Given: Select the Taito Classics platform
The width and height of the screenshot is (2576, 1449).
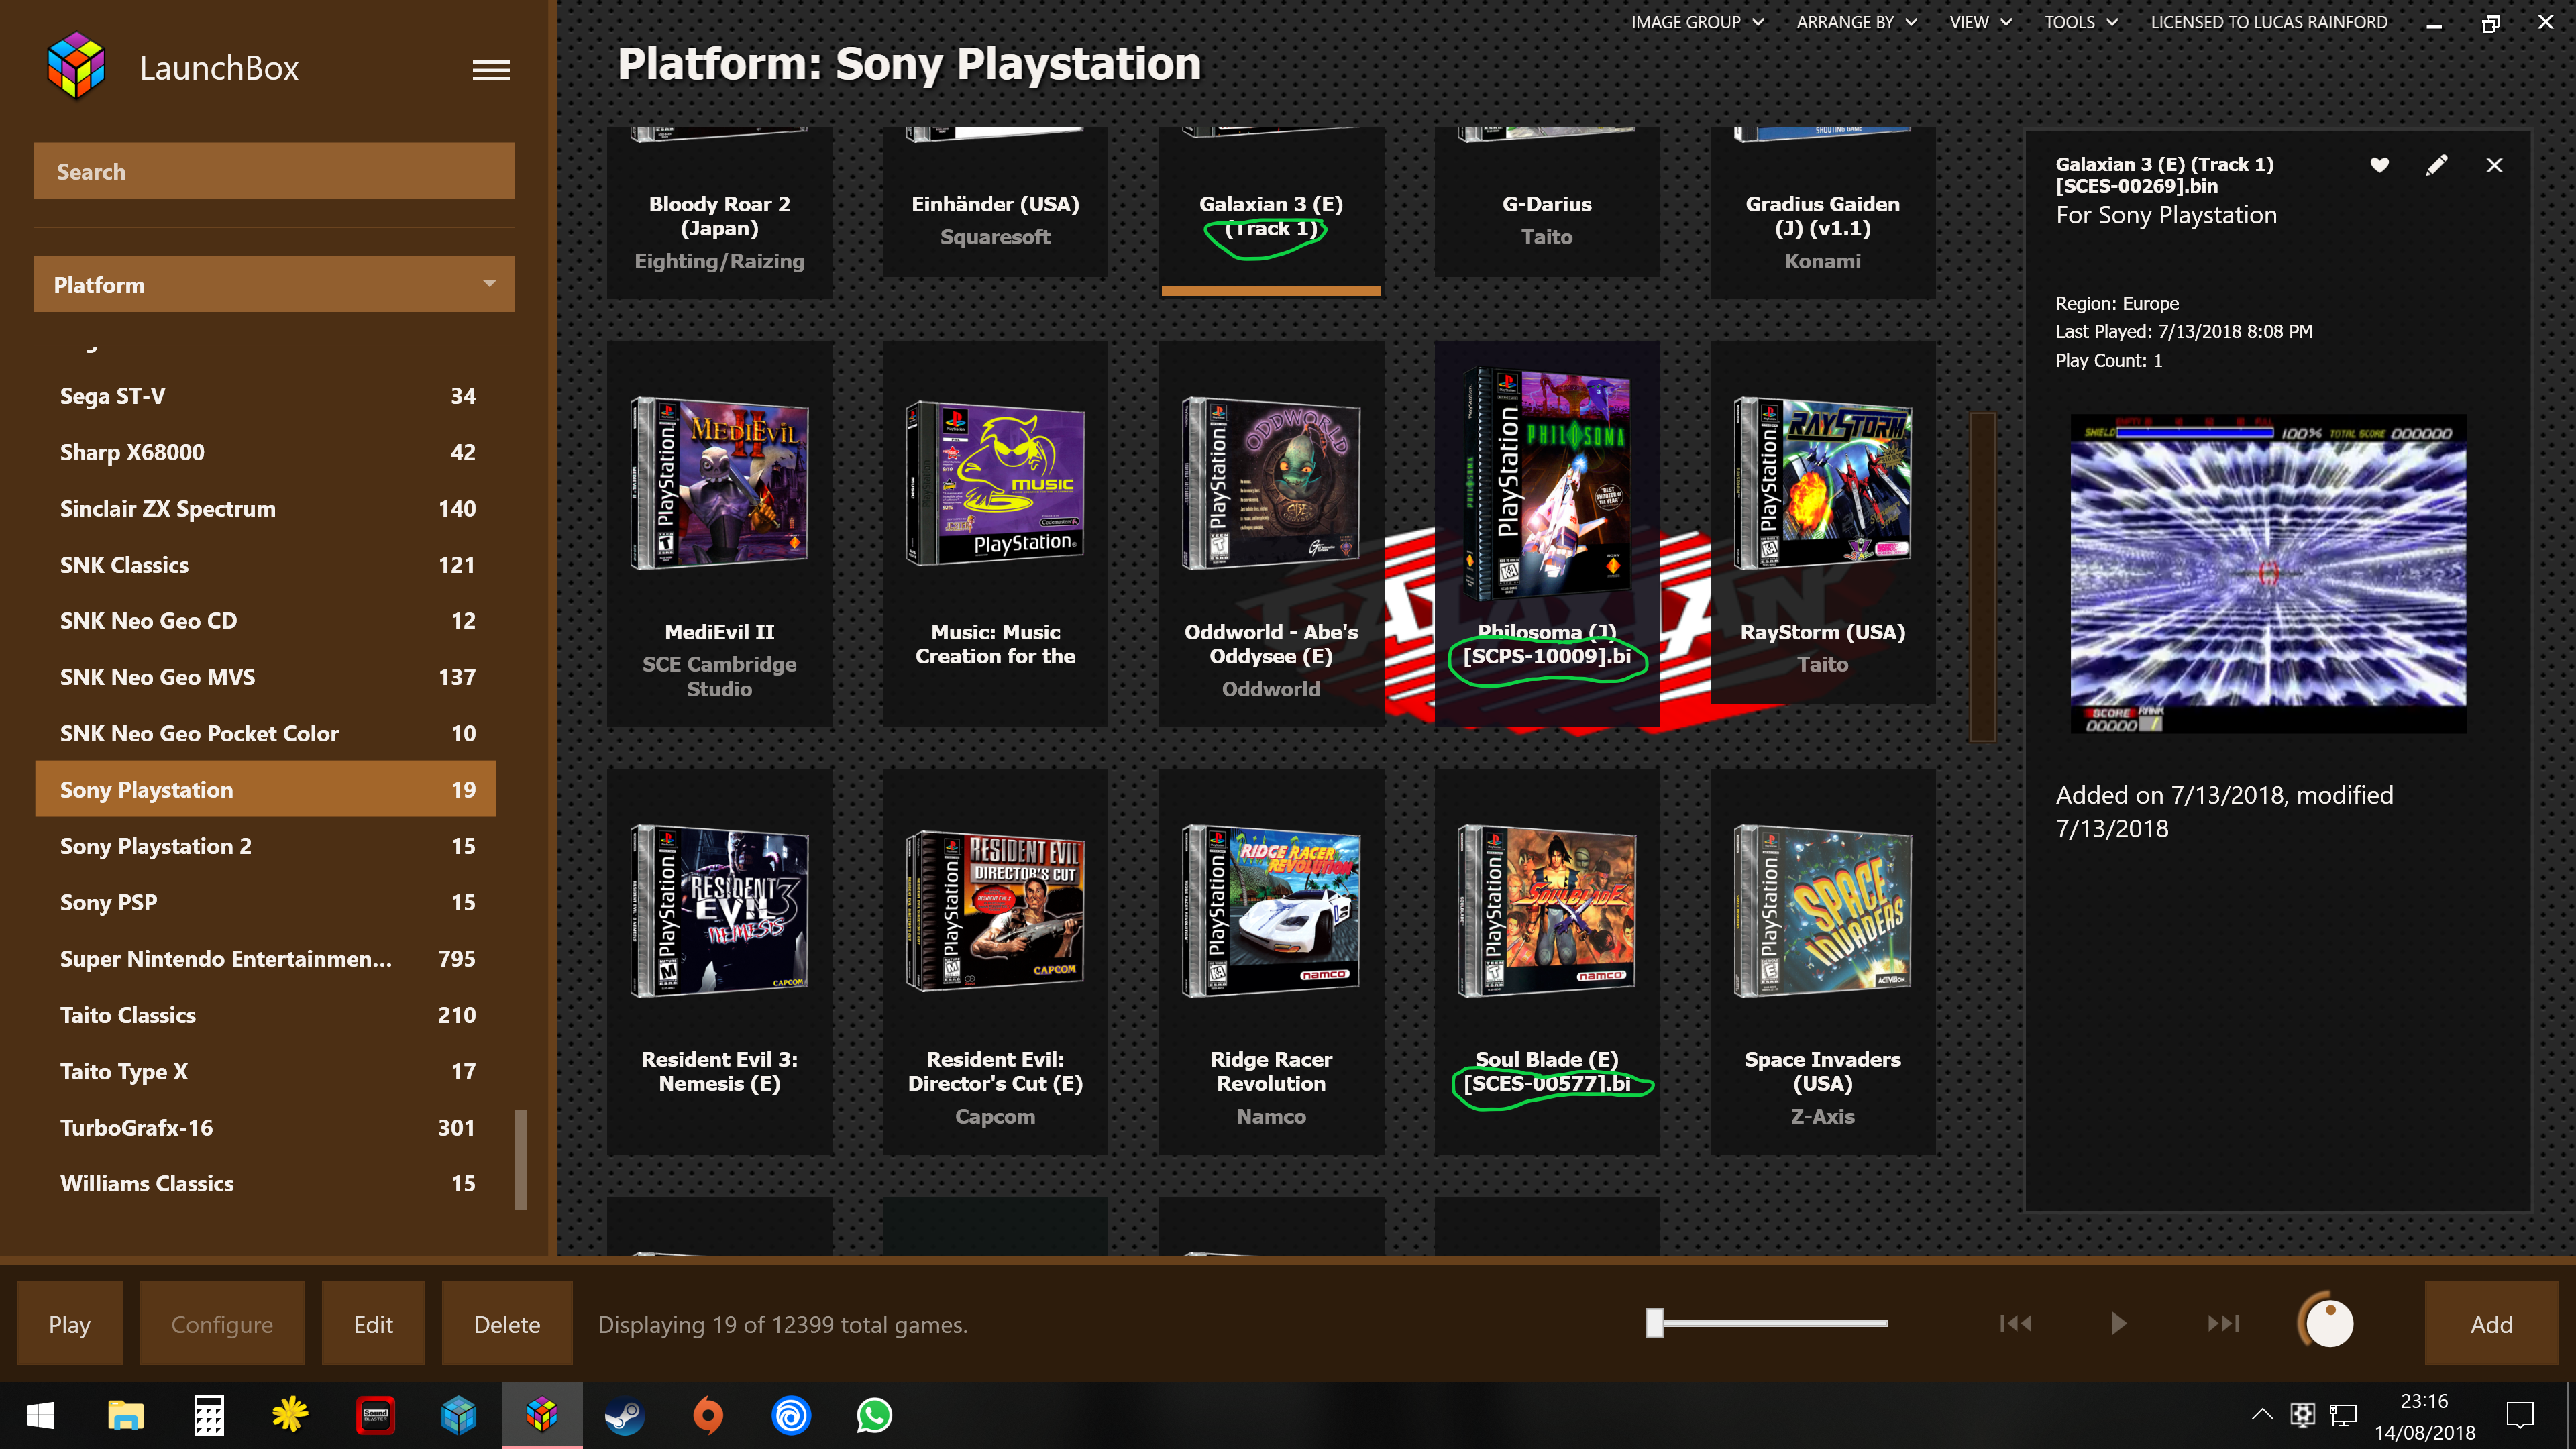Looking at the screenshot, I should [x=266, y=1015].
